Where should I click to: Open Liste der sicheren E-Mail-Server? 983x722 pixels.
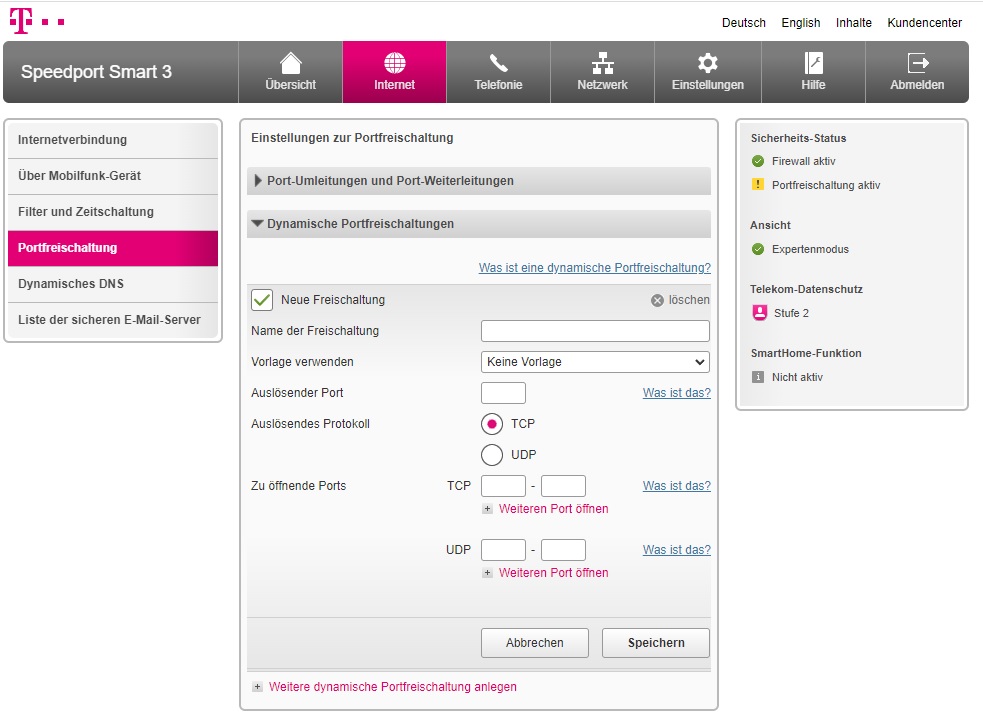pyautogui.click(x=113, y=320)
